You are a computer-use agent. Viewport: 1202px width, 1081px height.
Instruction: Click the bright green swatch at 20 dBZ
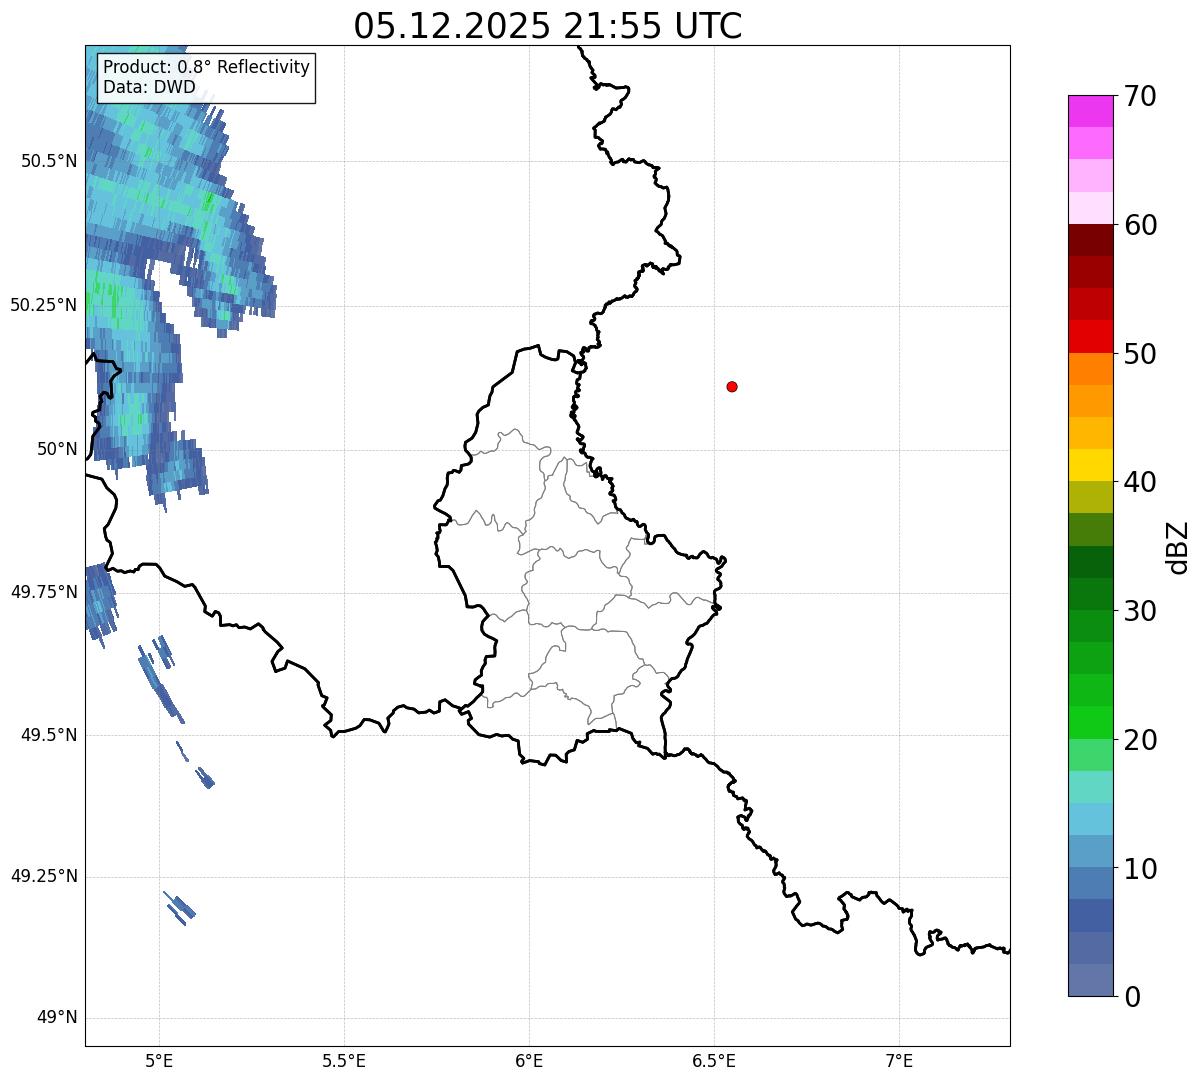pos(1091,723)
